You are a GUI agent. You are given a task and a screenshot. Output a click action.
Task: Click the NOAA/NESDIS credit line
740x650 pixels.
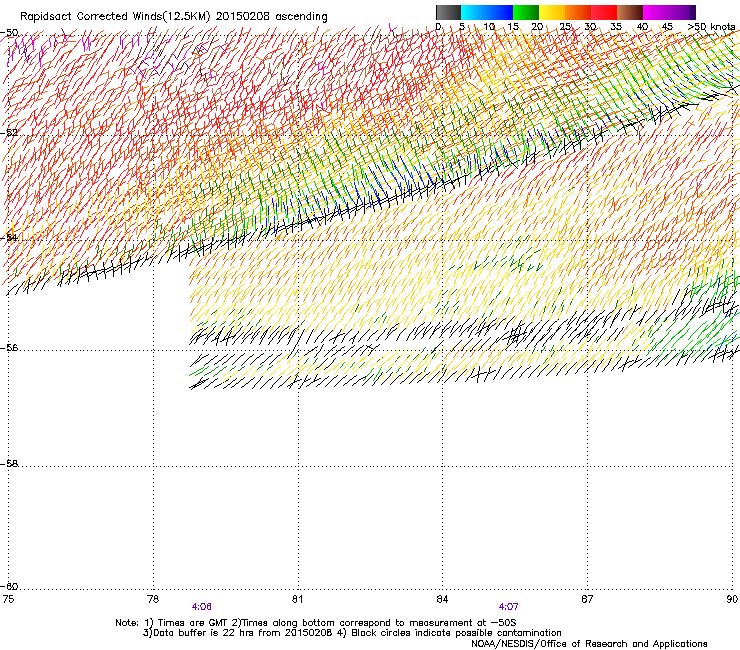click(x=589, y=643)
